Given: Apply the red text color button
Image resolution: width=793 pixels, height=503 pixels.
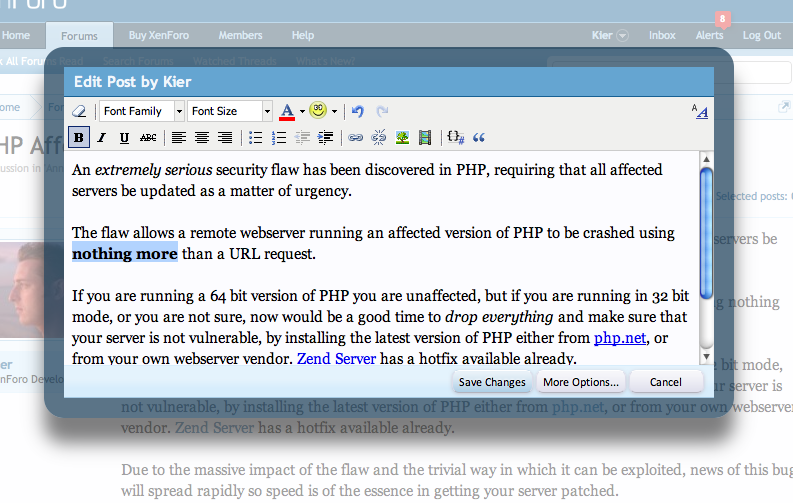Looking at the screenshot, I should pos(287,111).
